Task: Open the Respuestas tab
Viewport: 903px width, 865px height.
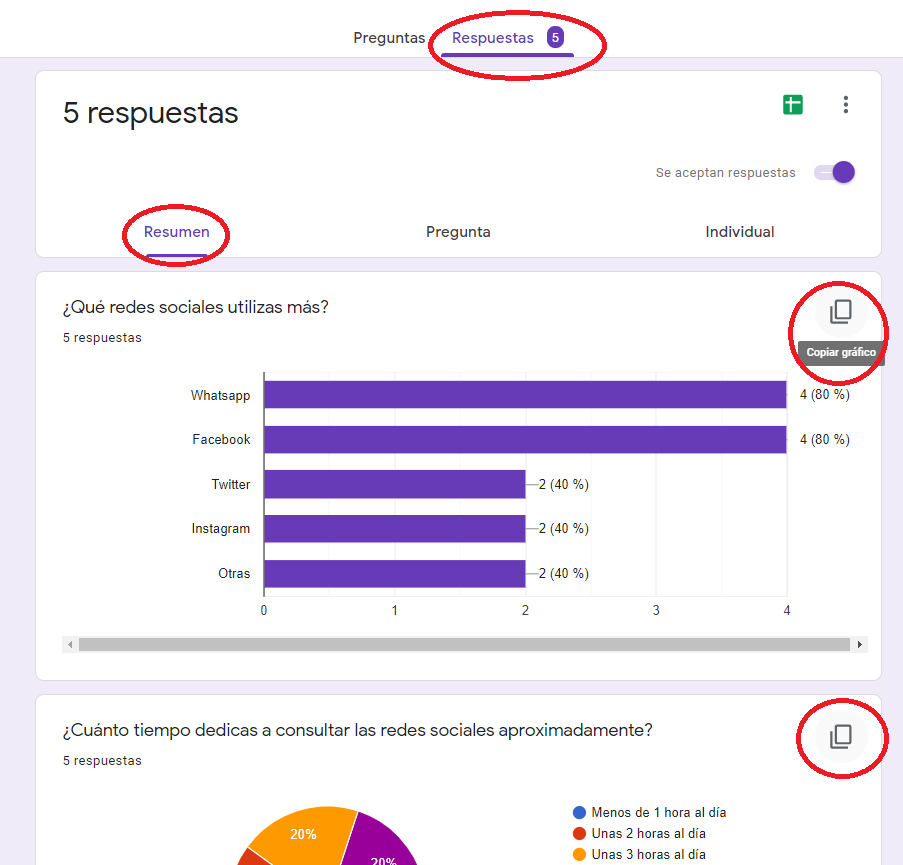Action: click(493, 37)
